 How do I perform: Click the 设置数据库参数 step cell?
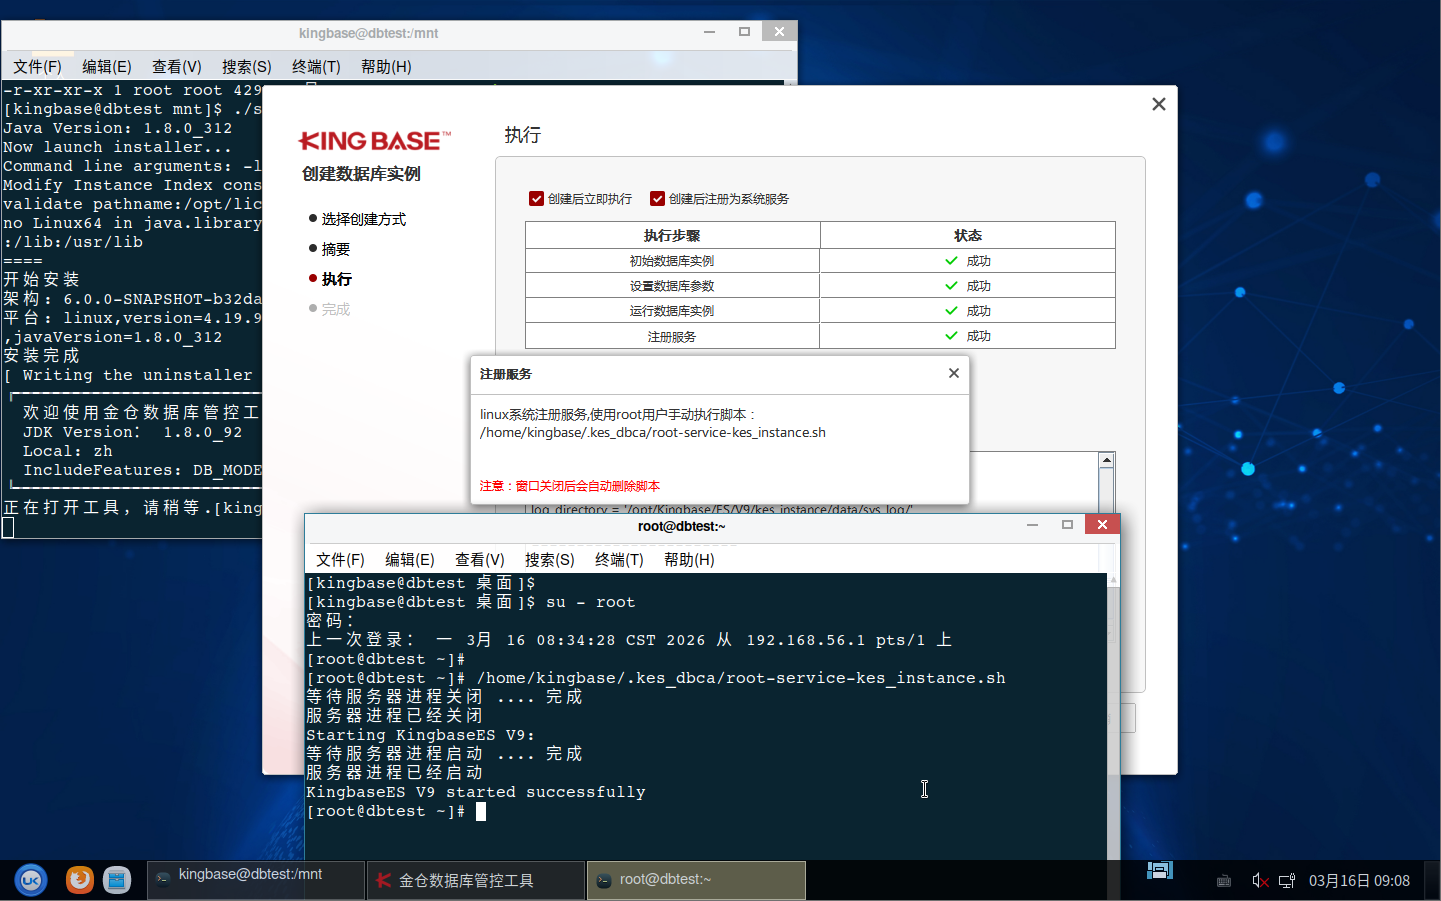point(672,286)
